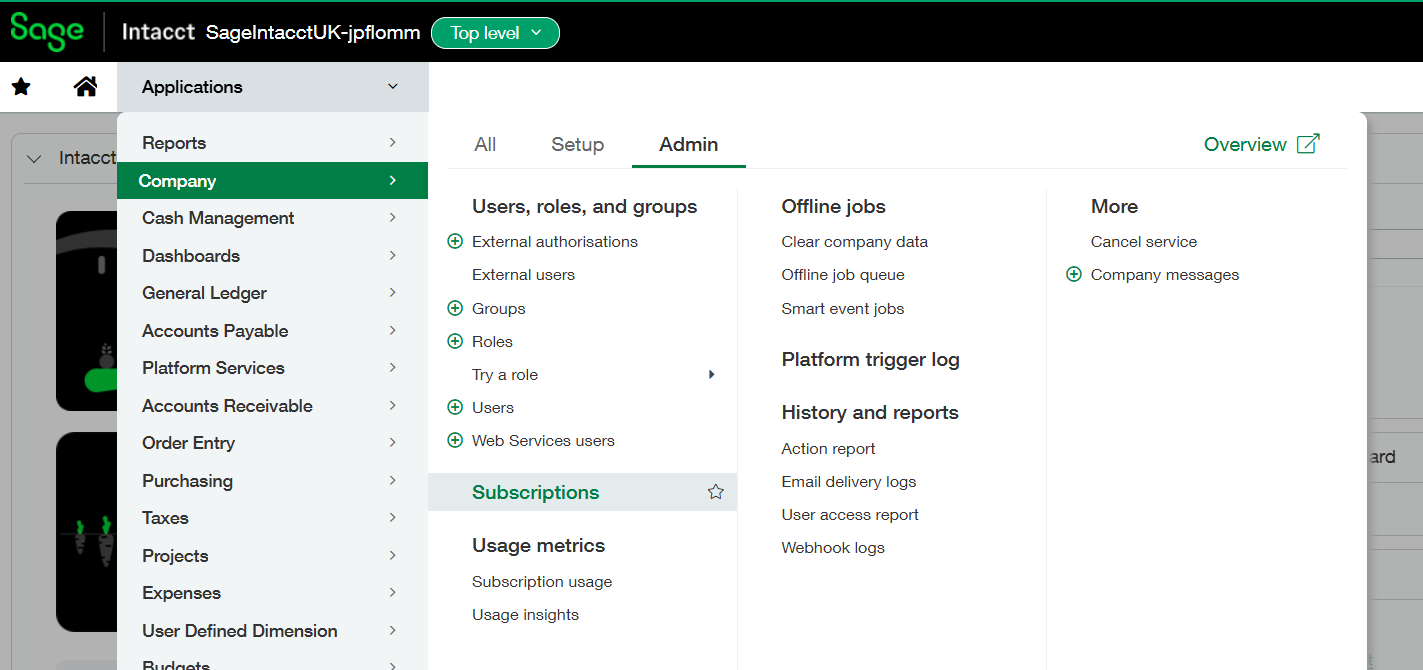Expand Projects chevron arrow

(393, 556)
